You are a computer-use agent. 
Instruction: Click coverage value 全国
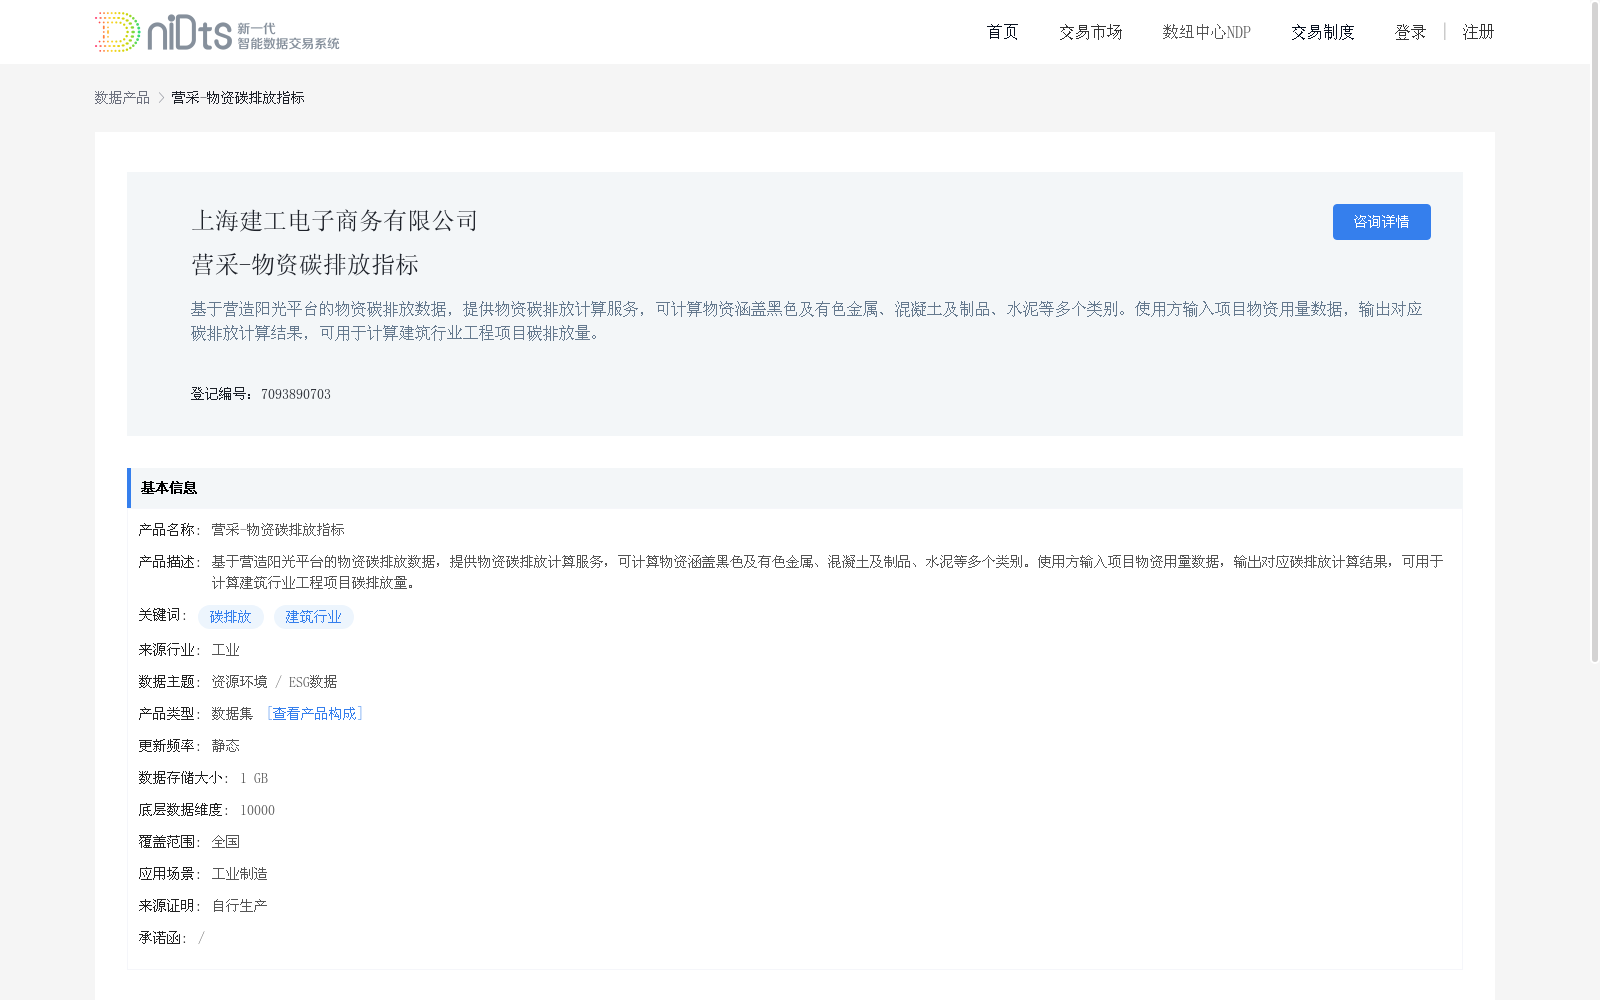(225, 842)
